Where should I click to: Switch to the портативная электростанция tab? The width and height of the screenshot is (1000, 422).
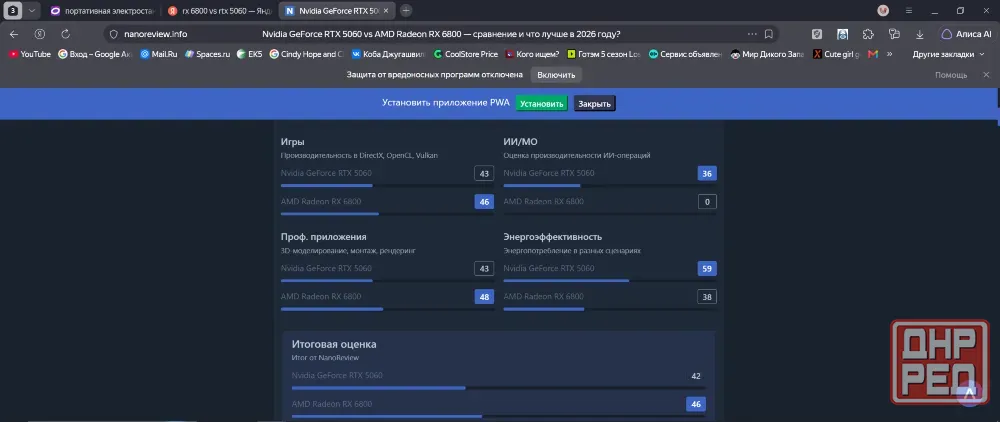[102, 11]
